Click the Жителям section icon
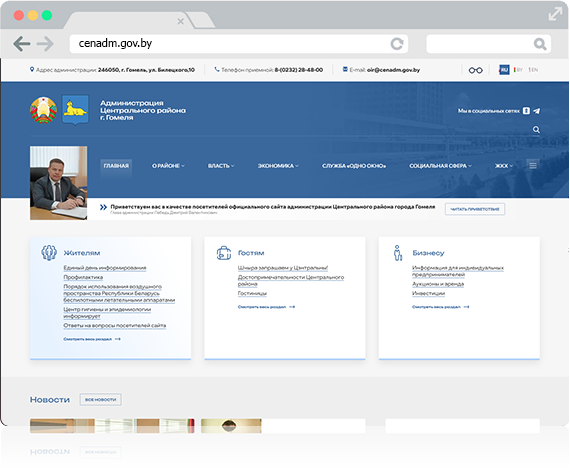The image size is (570, 470). 49,253
